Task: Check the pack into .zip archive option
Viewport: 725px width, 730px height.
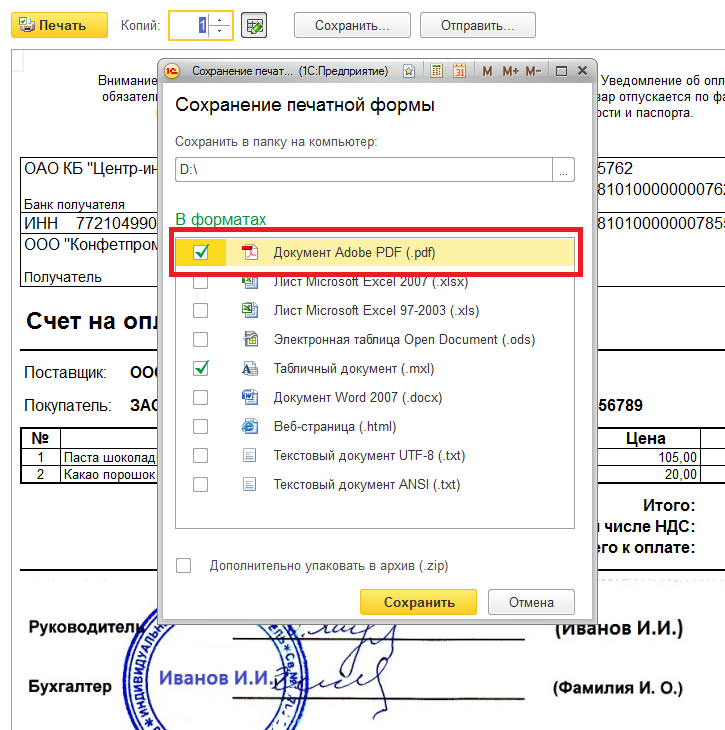Action: pos(183,566)
